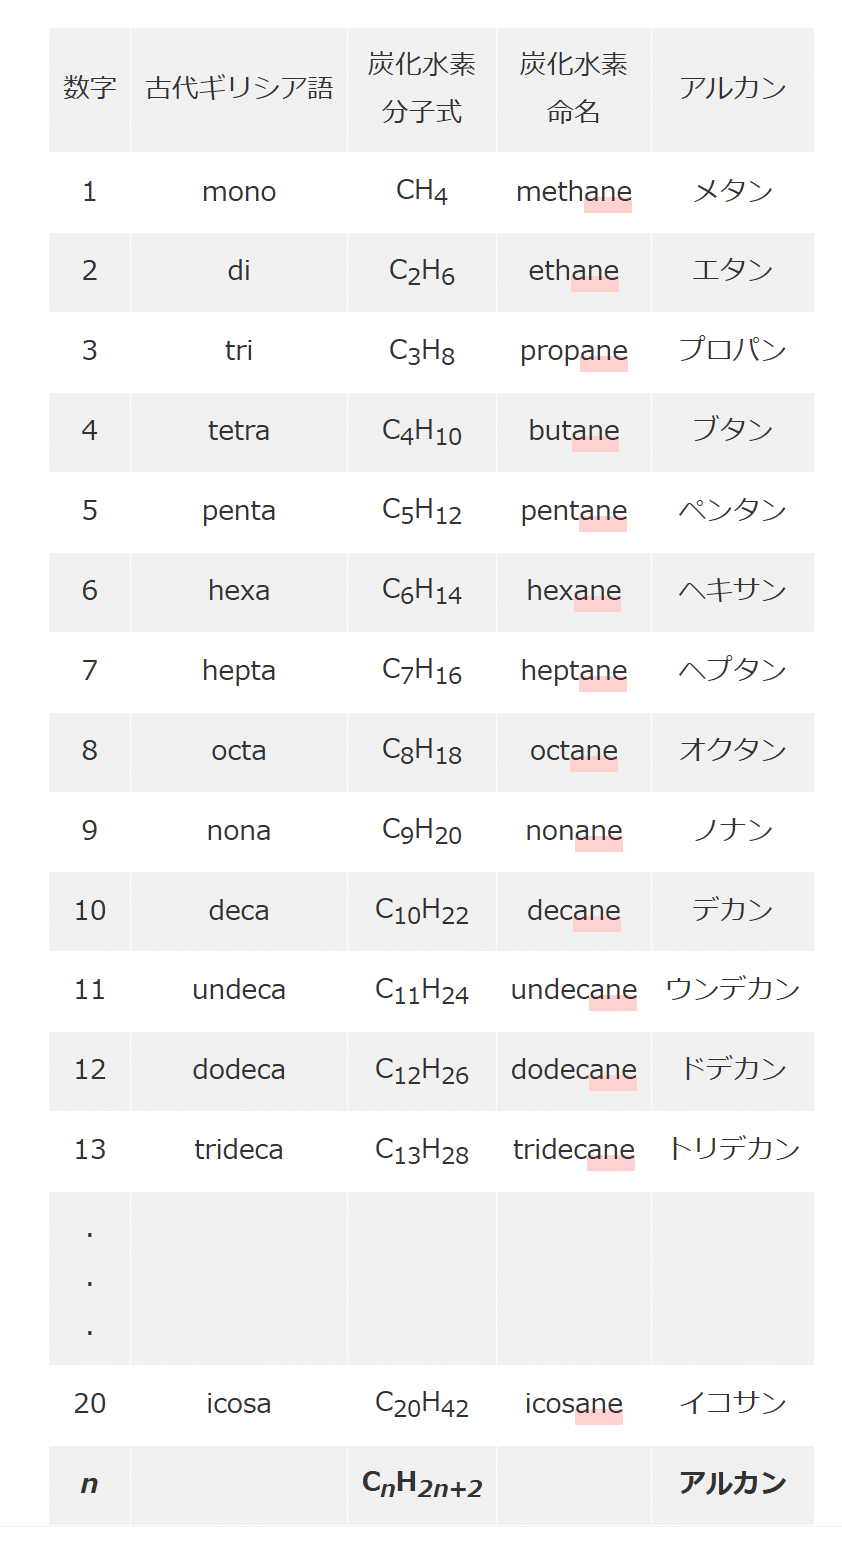Select the 古代ギリシア語 column header
Image resolution: width=842 pixels, height=1552 pixels.
(239, 90)
